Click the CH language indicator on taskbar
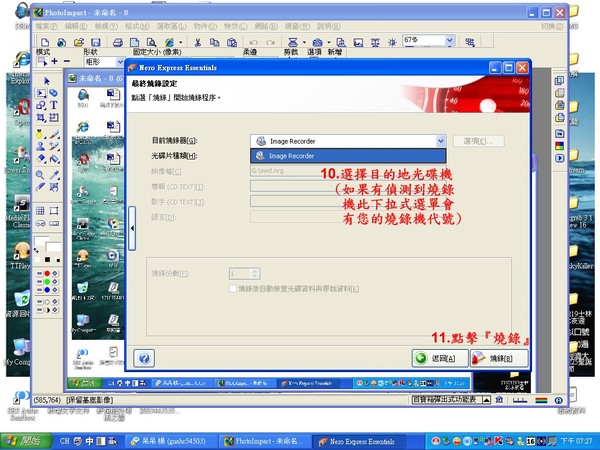Screen dimensions: 600x450 tap(65, 441)
